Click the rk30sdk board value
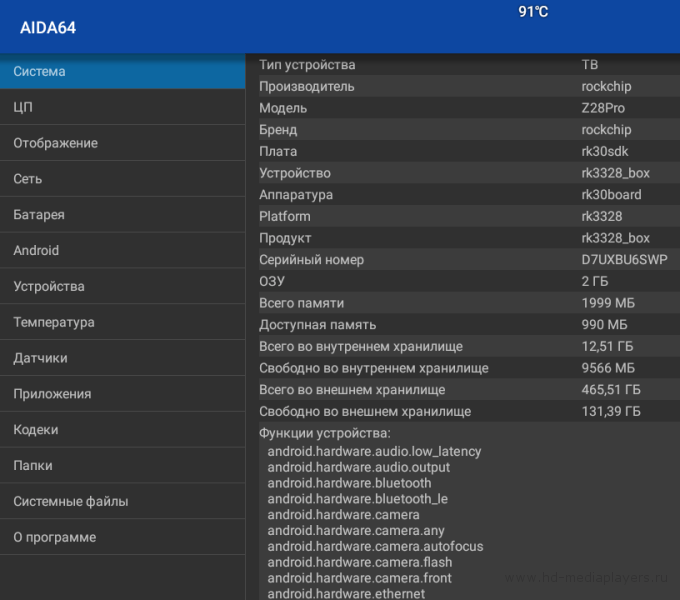680x600 pixels. point(605,151)
